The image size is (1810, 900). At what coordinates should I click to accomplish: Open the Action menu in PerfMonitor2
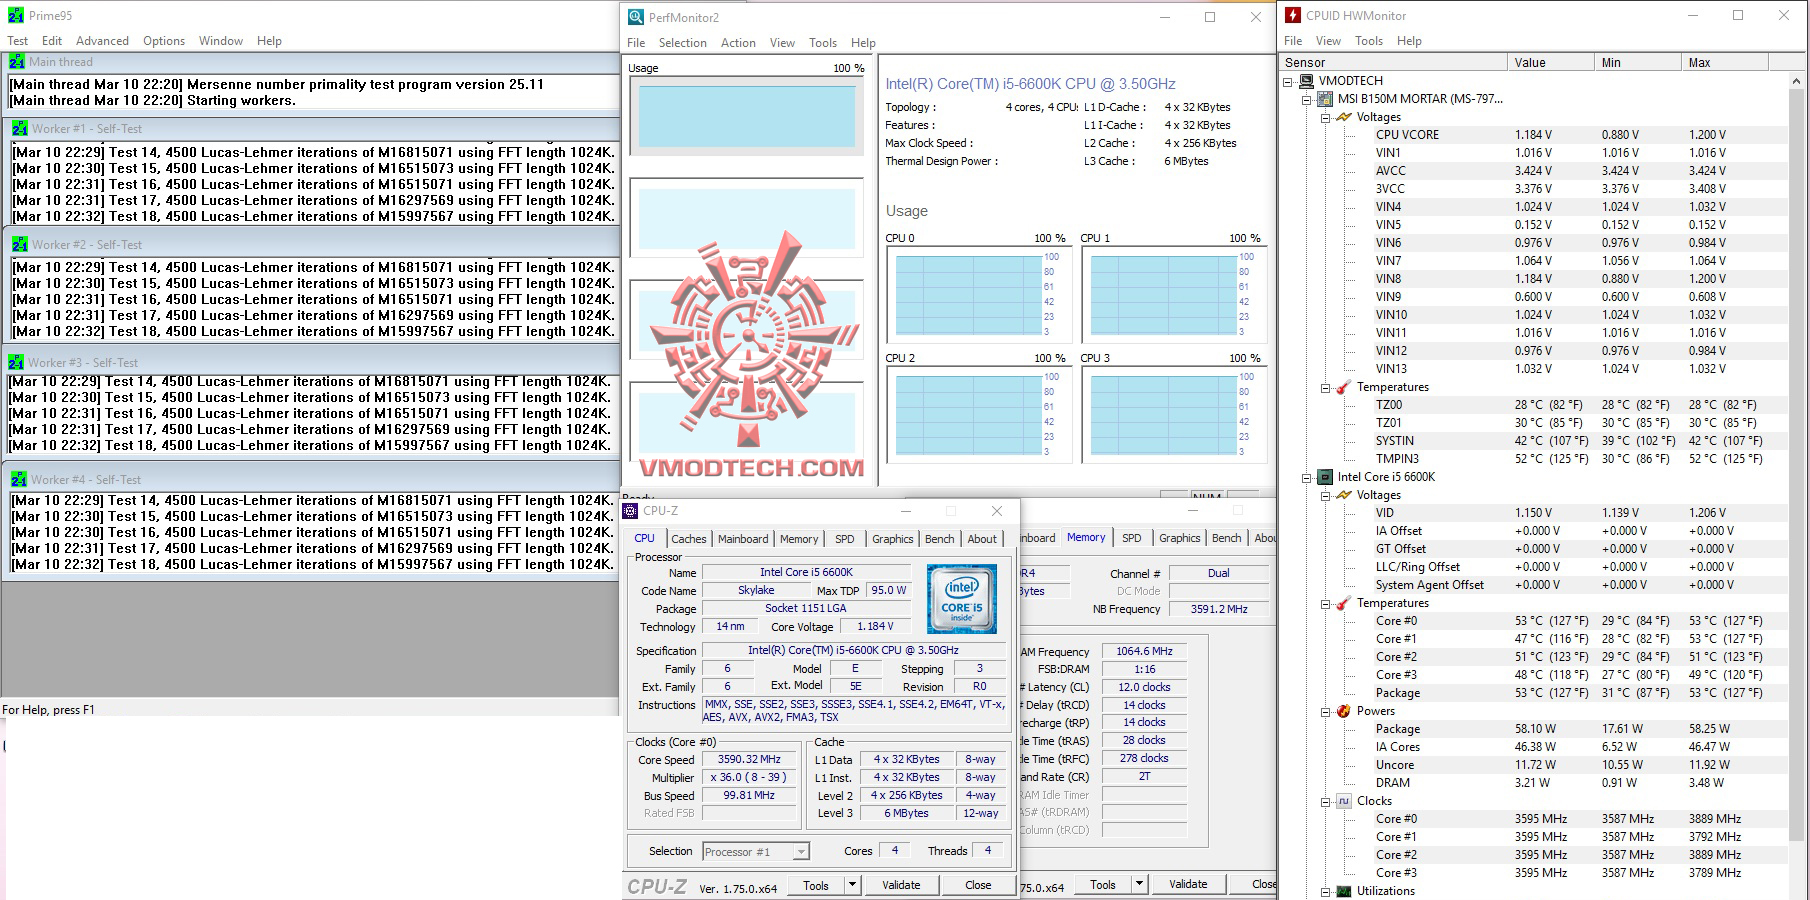pos(738,43)
